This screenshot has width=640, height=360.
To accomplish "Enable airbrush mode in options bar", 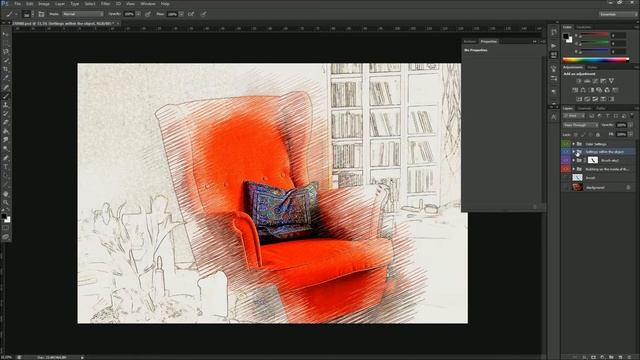I will [191, 14].
